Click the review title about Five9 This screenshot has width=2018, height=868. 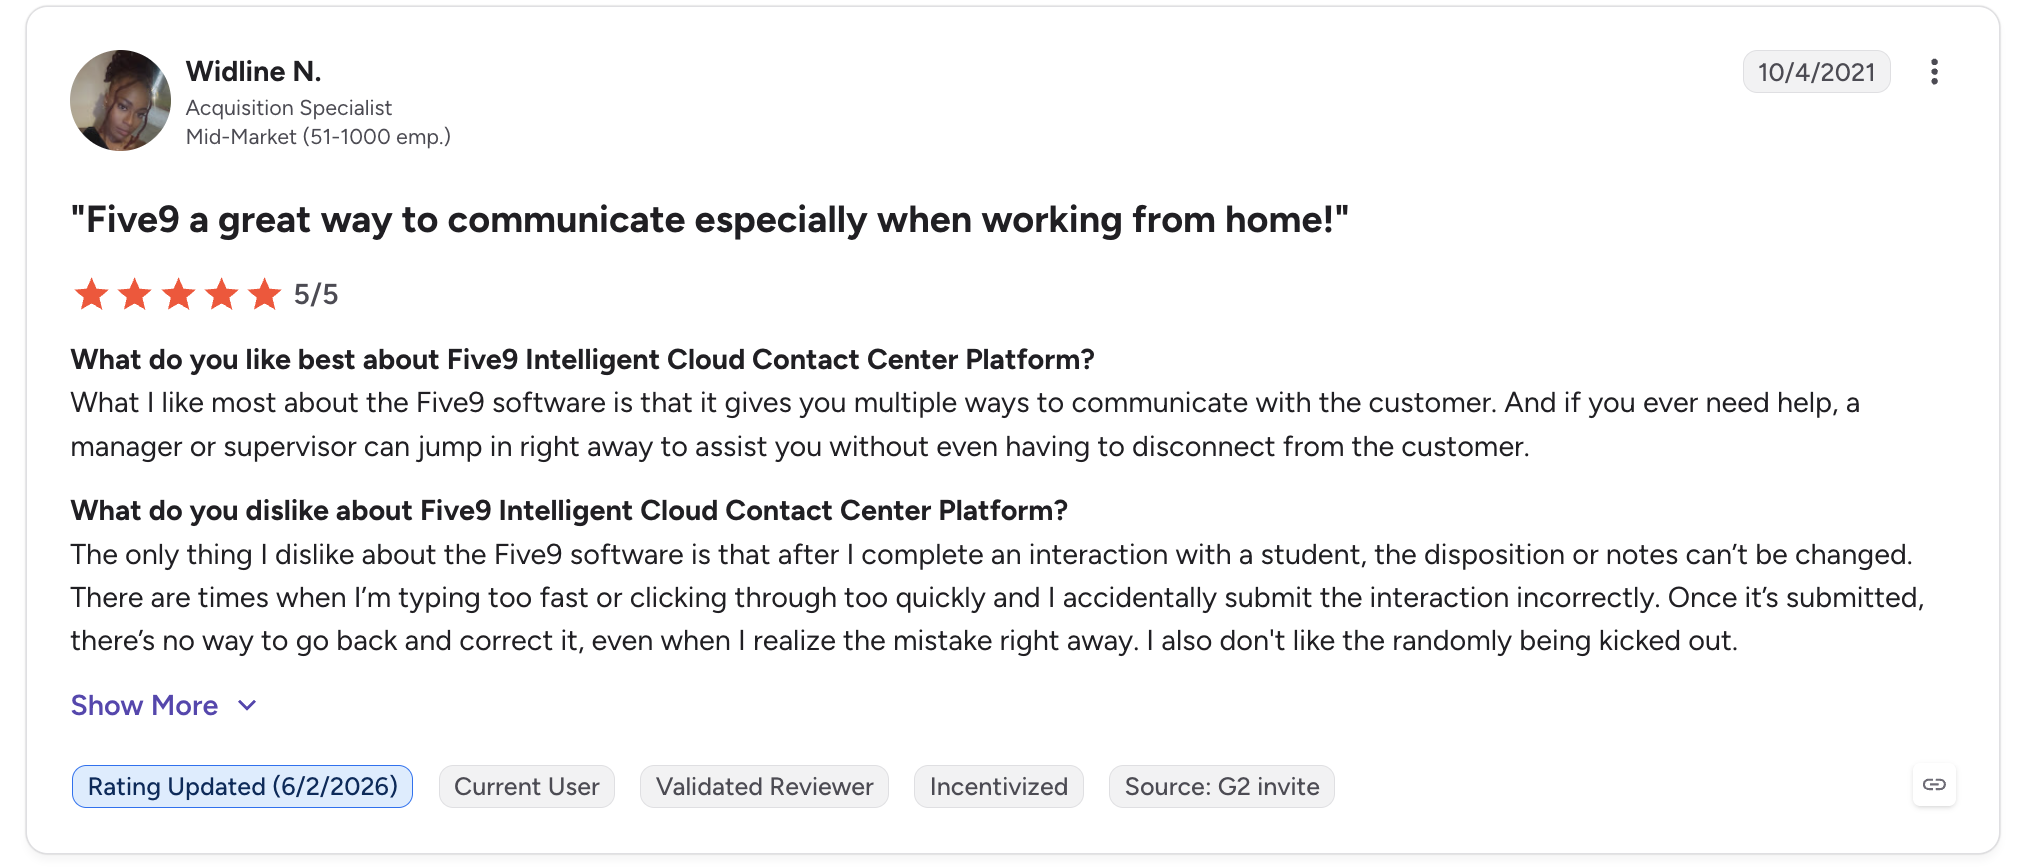pyautogui.click(x=709, y=220)
